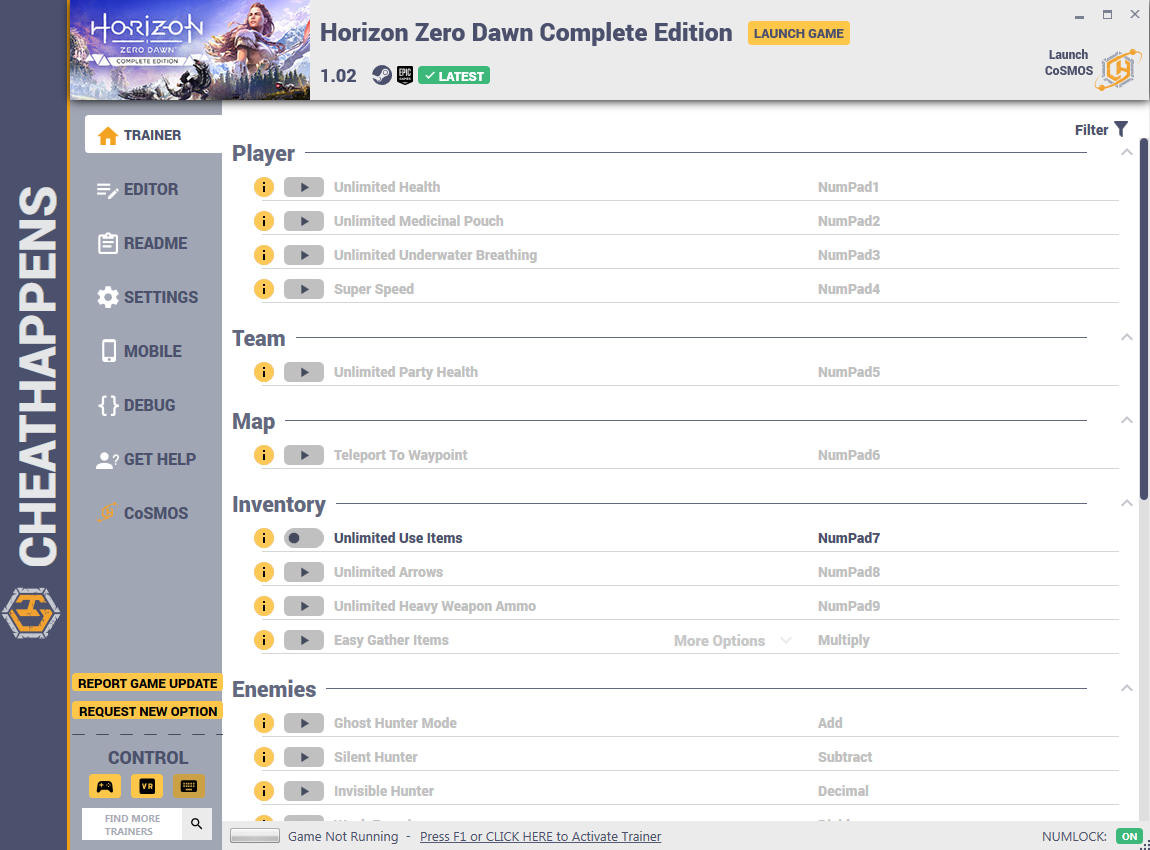Click link to Activate Trainer
Image resolution: width=1150 pixels, height=850 pixels.
click(541, 836)
